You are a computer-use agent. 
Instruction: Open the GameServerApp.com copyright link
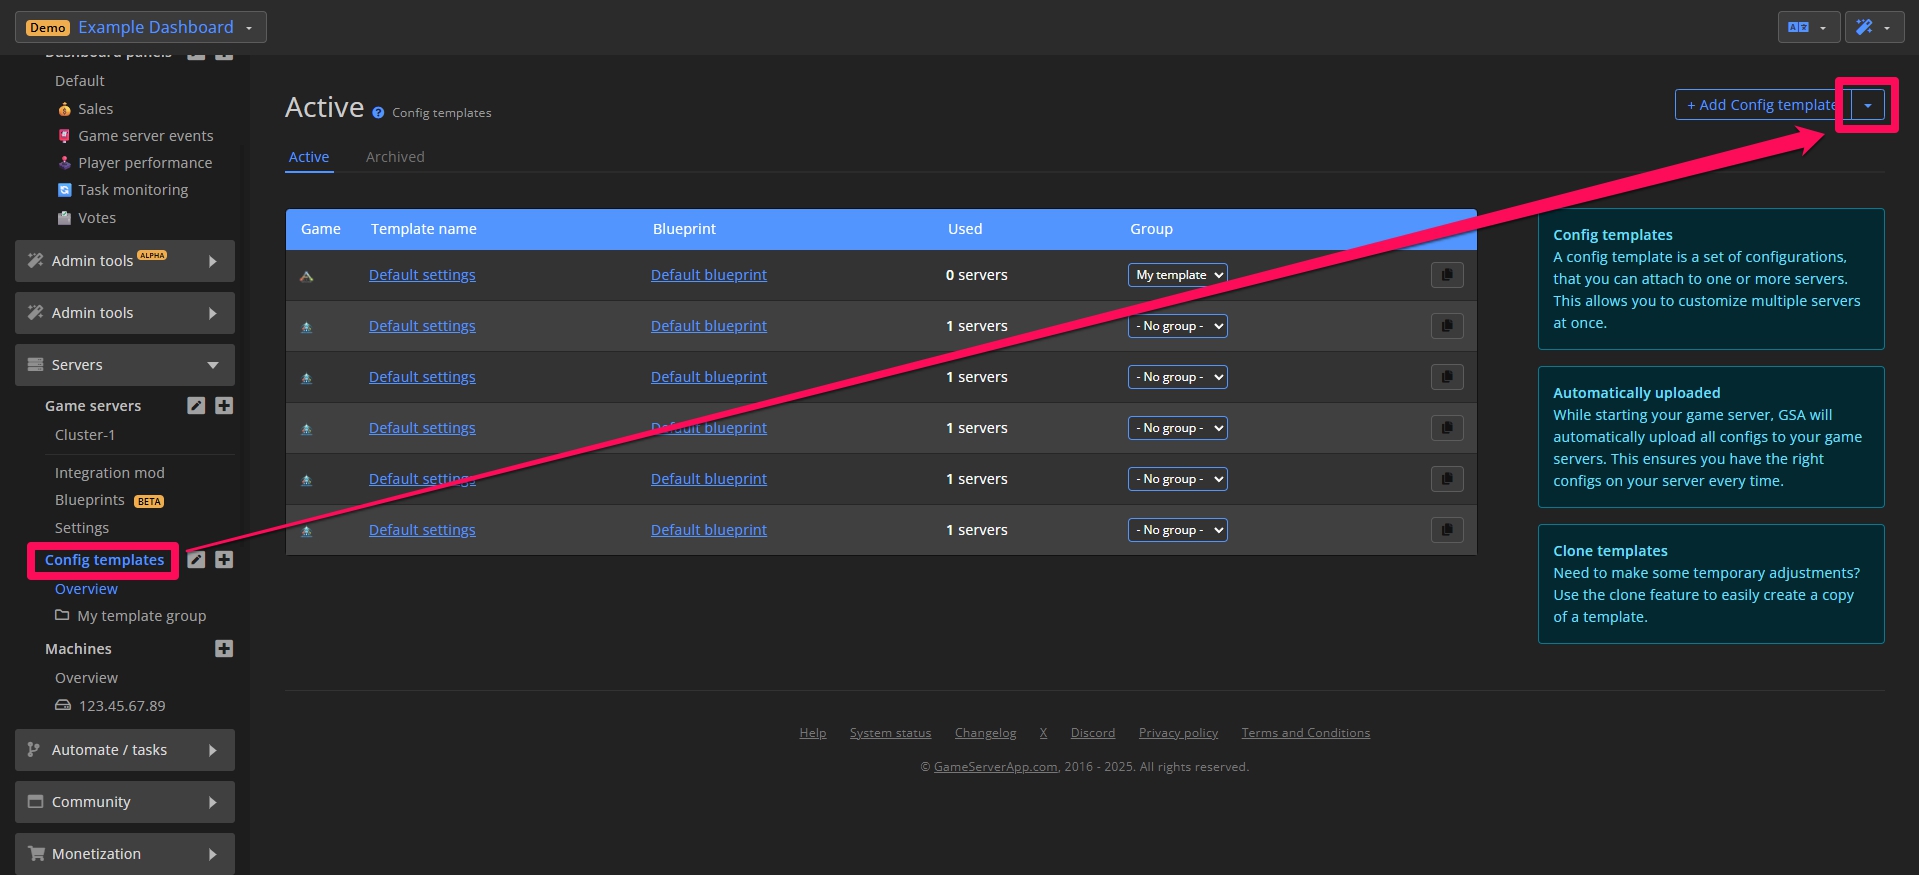pos(995,767)
